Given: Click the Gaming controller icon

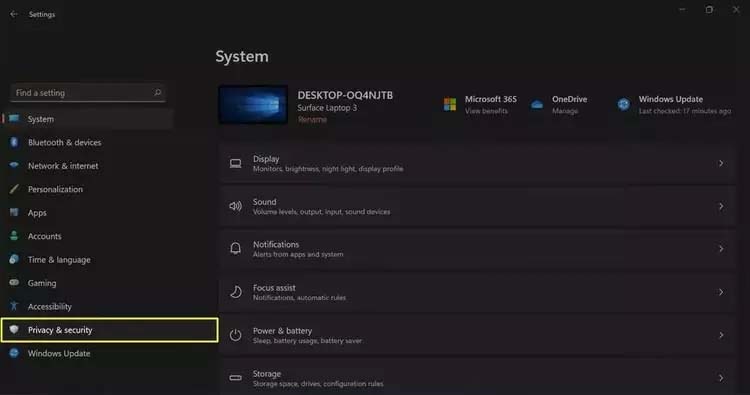Looking at the screenshot, I should [x=14, y=282].
